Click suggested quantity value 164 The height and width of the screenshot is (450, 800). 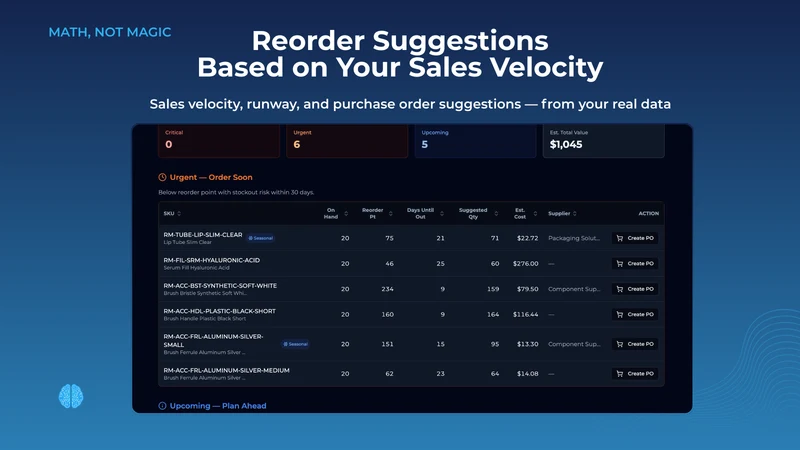[x=493, y=315]
